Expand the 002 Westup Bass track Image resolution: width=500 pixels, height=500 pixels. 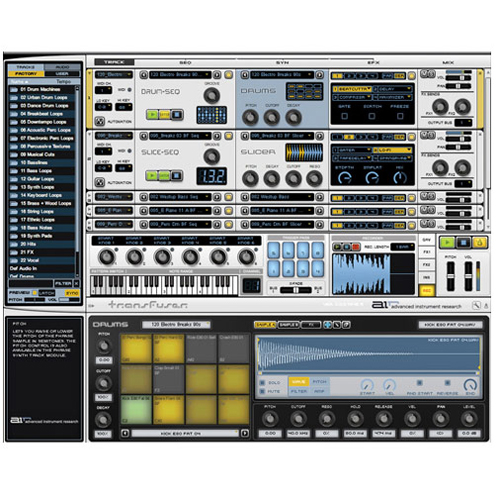coord(89,197)
